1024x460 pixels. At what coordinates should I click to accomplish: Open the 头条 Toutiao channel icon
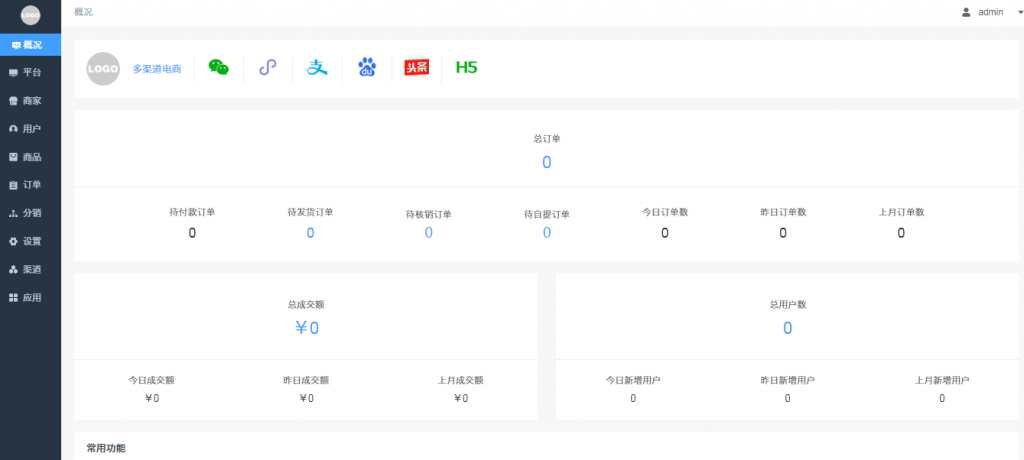pos(417,67)
